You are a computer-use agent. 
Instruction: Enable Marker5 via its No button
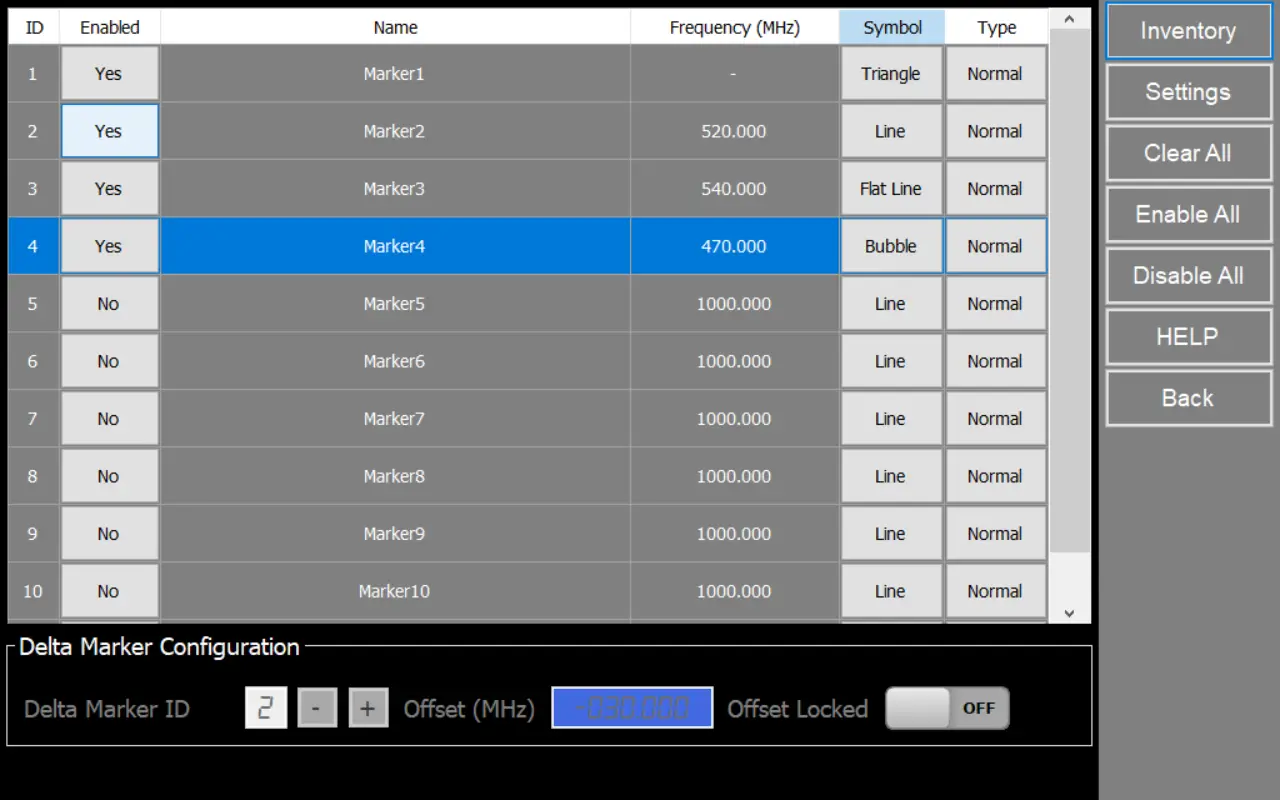coord(109,304)
